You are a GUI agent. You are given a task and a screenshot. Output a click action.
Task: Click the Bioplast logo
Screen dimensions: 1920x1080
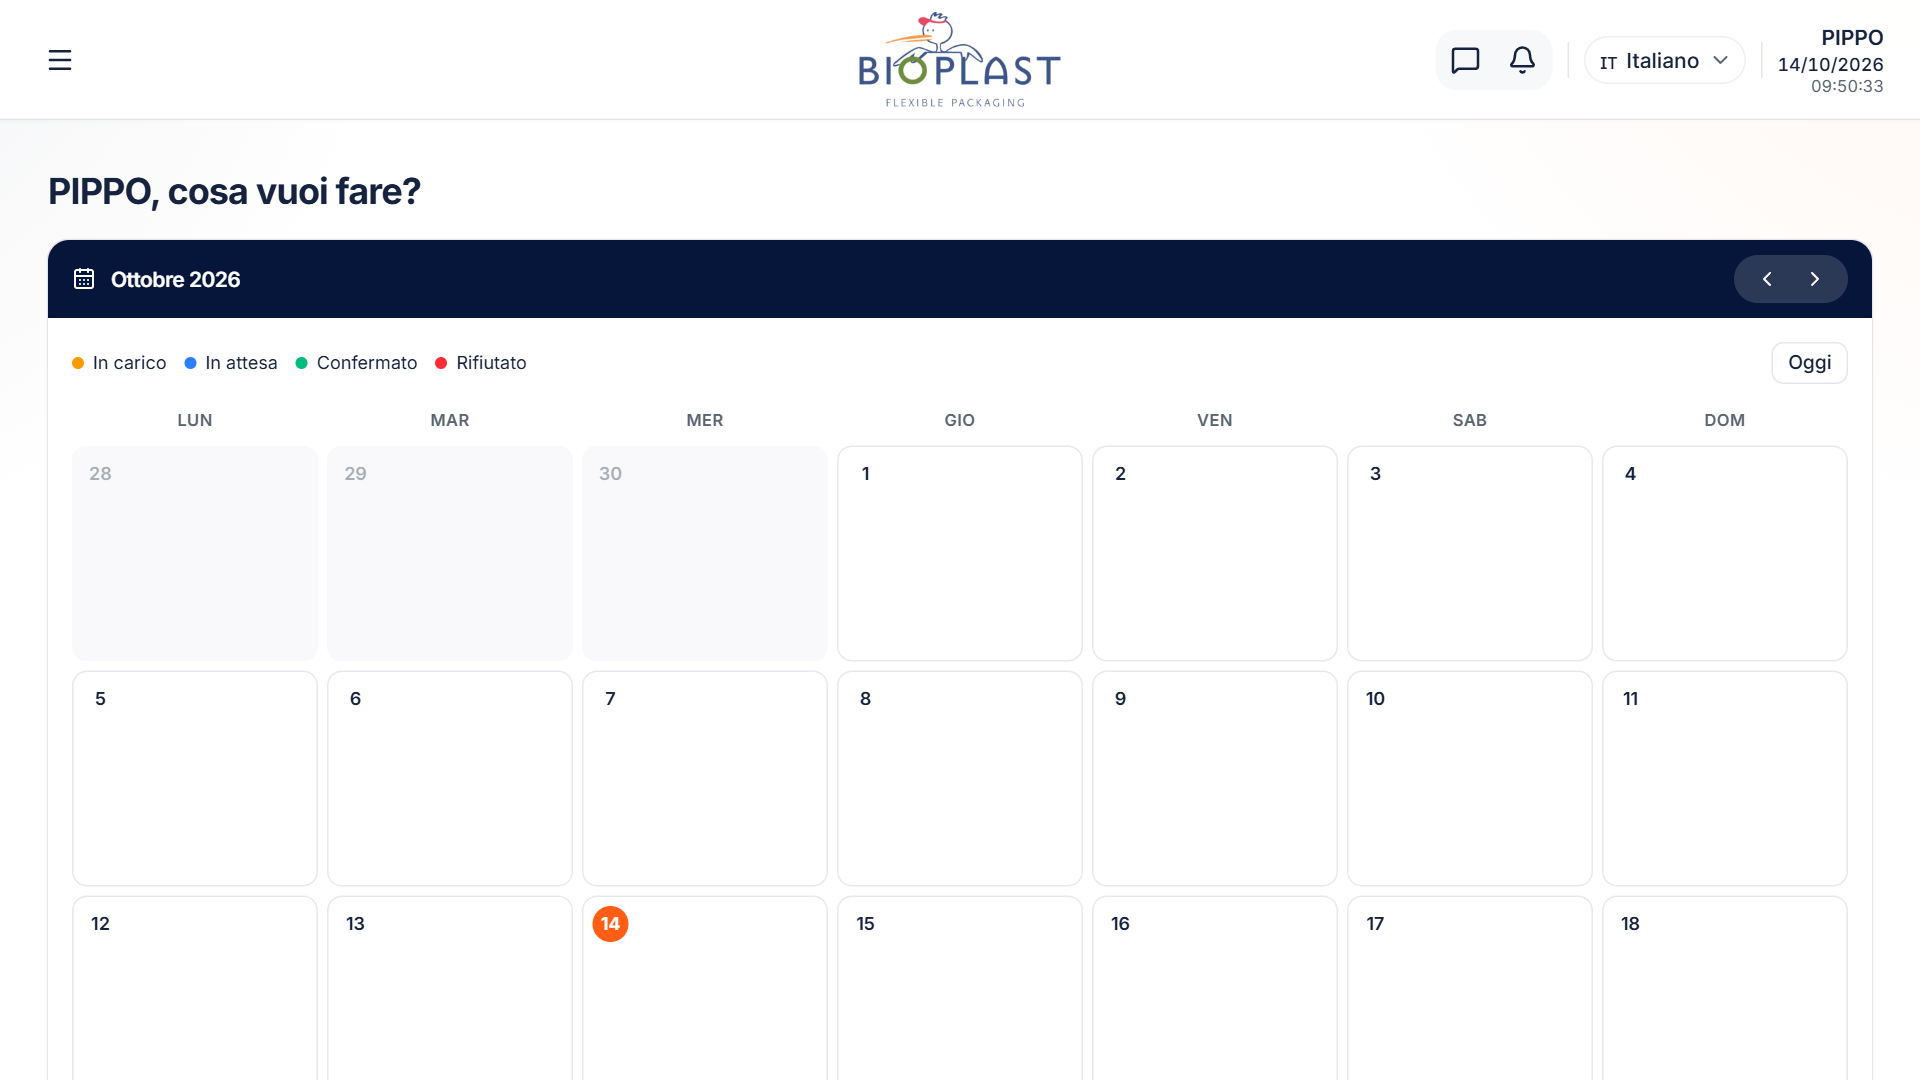coord(959,60)
